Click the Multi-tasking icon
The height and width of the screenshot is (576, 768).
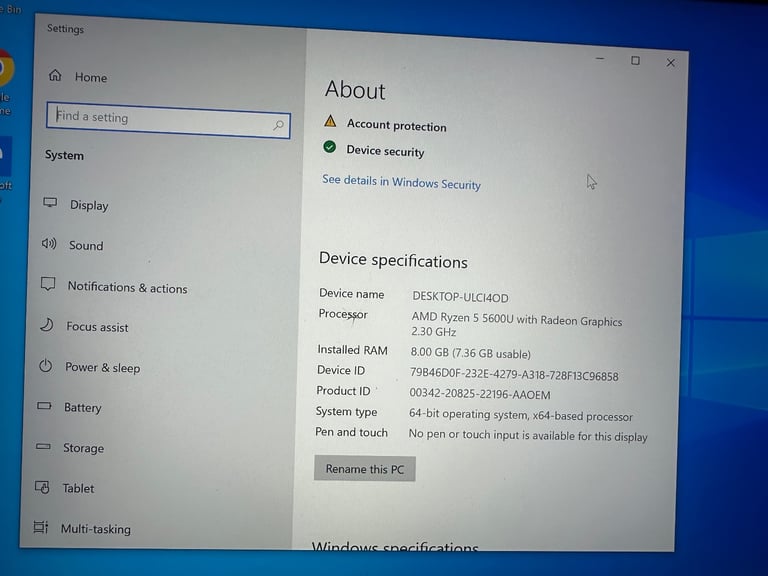pos(41,527)
